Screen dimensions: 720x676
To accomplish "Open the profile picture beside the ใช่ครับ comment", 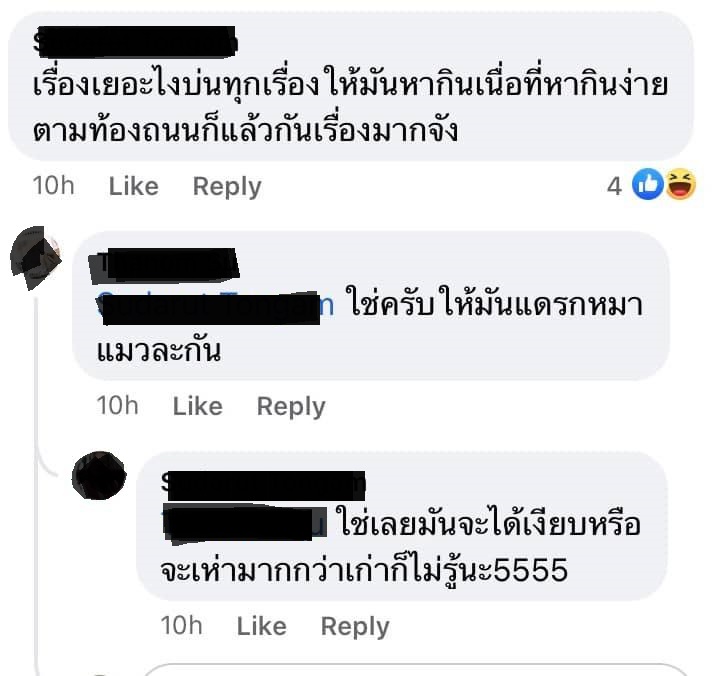I will 36,257.
